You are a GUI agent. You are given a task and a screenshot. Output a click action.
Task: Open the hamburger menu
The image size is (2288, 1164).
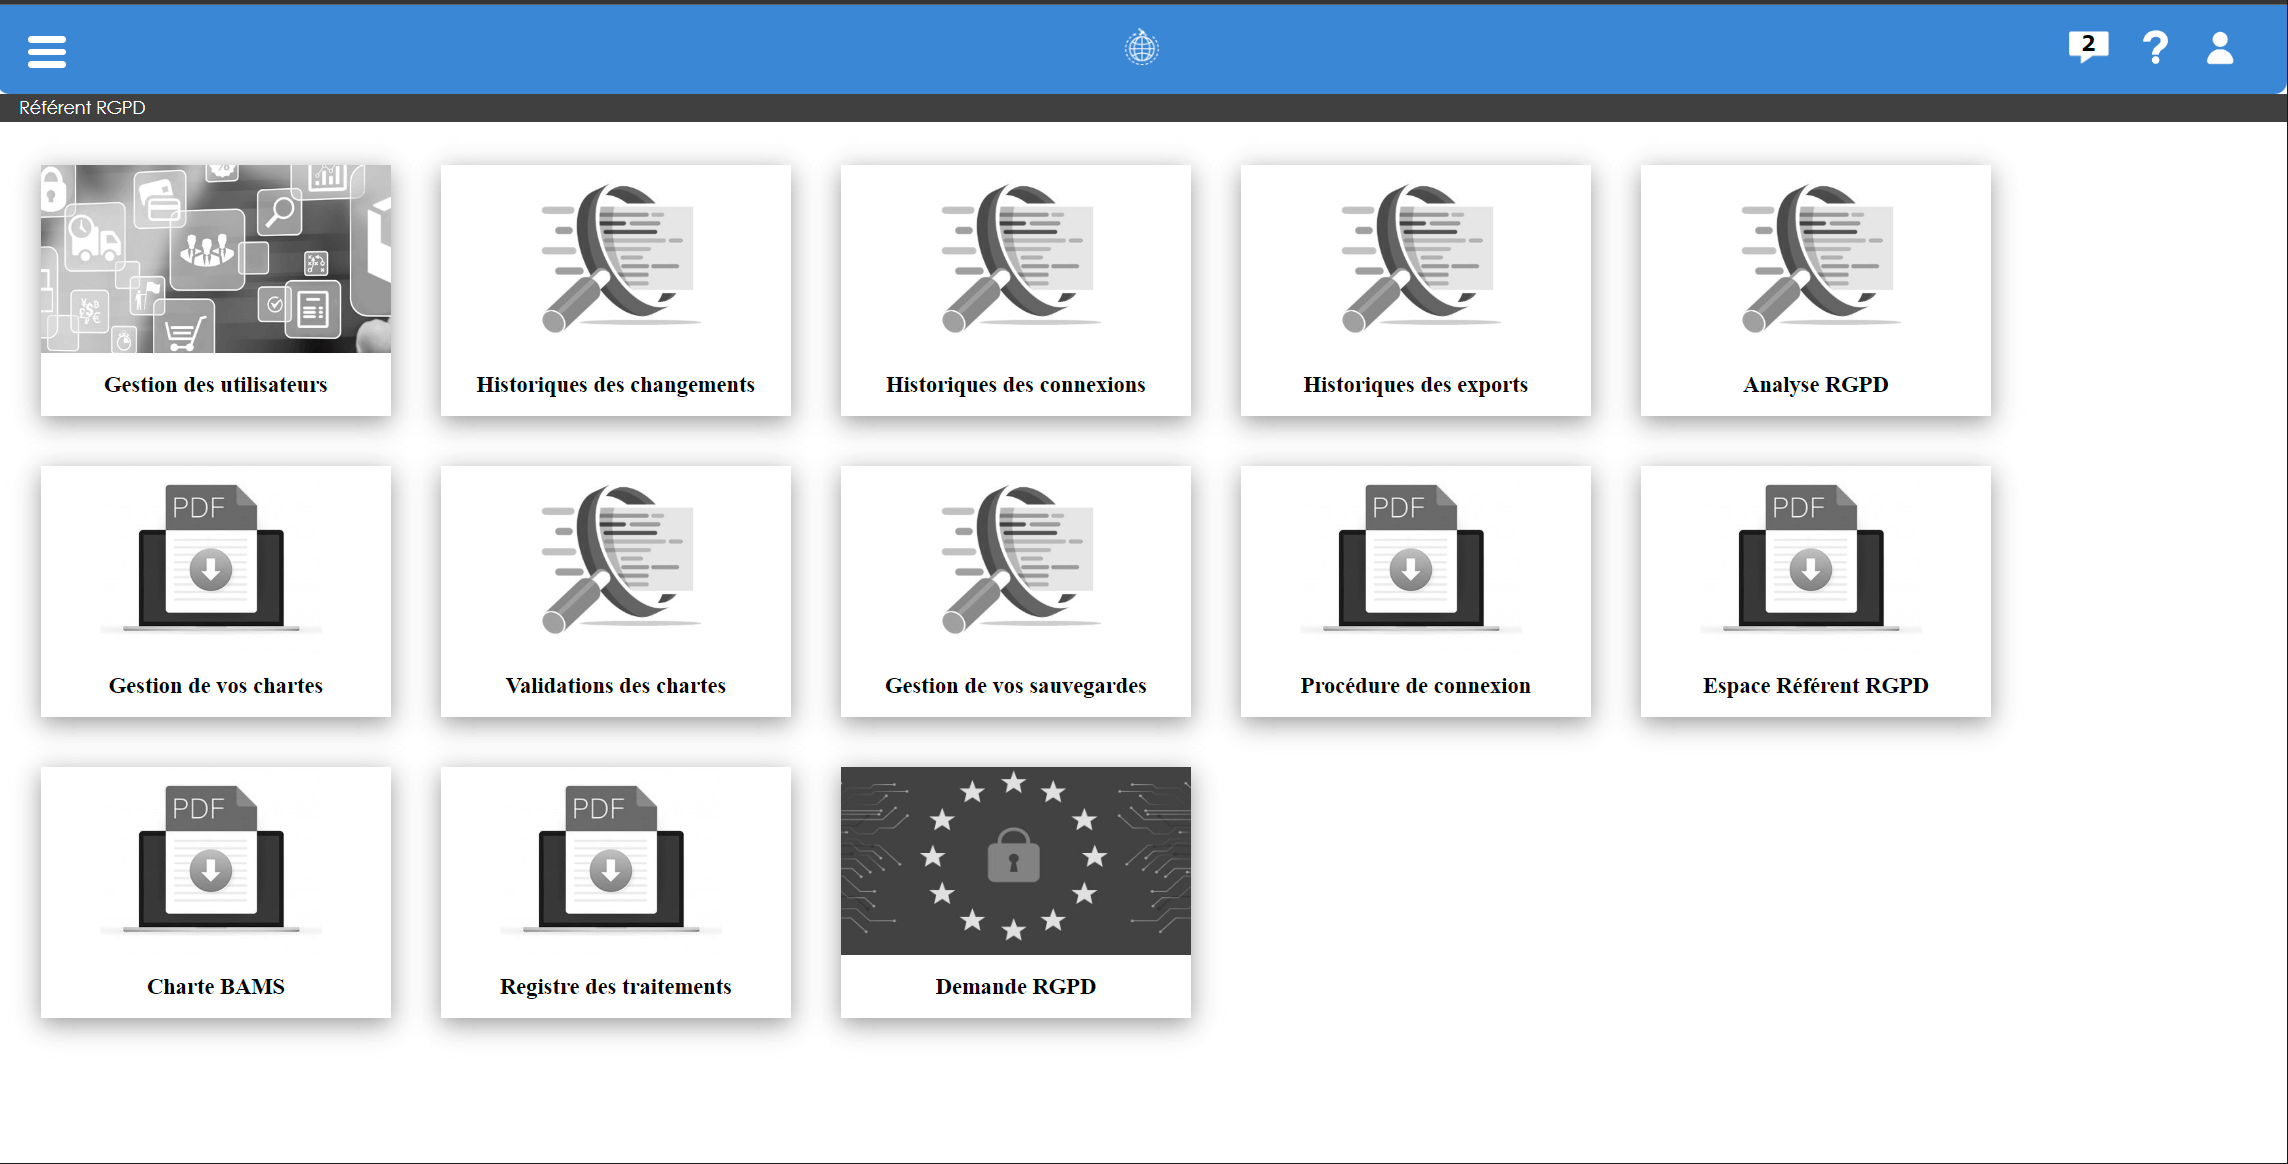pyautogui.click(x=47, y=51)
